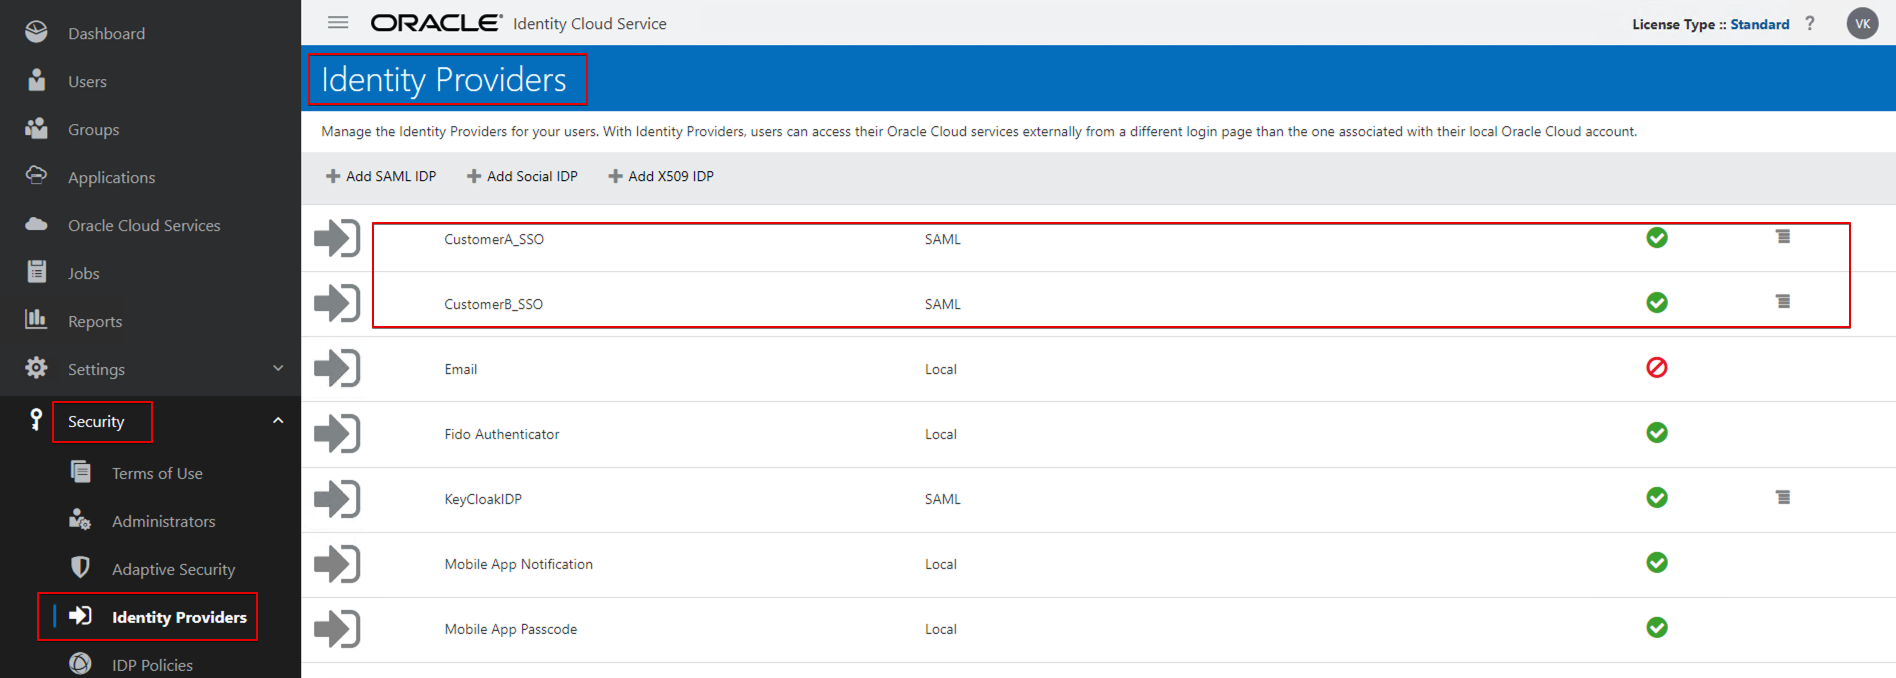Open the action menu for CustomerB_SSO
This screenshot has height=678, width=1896.
(1782, 302)
